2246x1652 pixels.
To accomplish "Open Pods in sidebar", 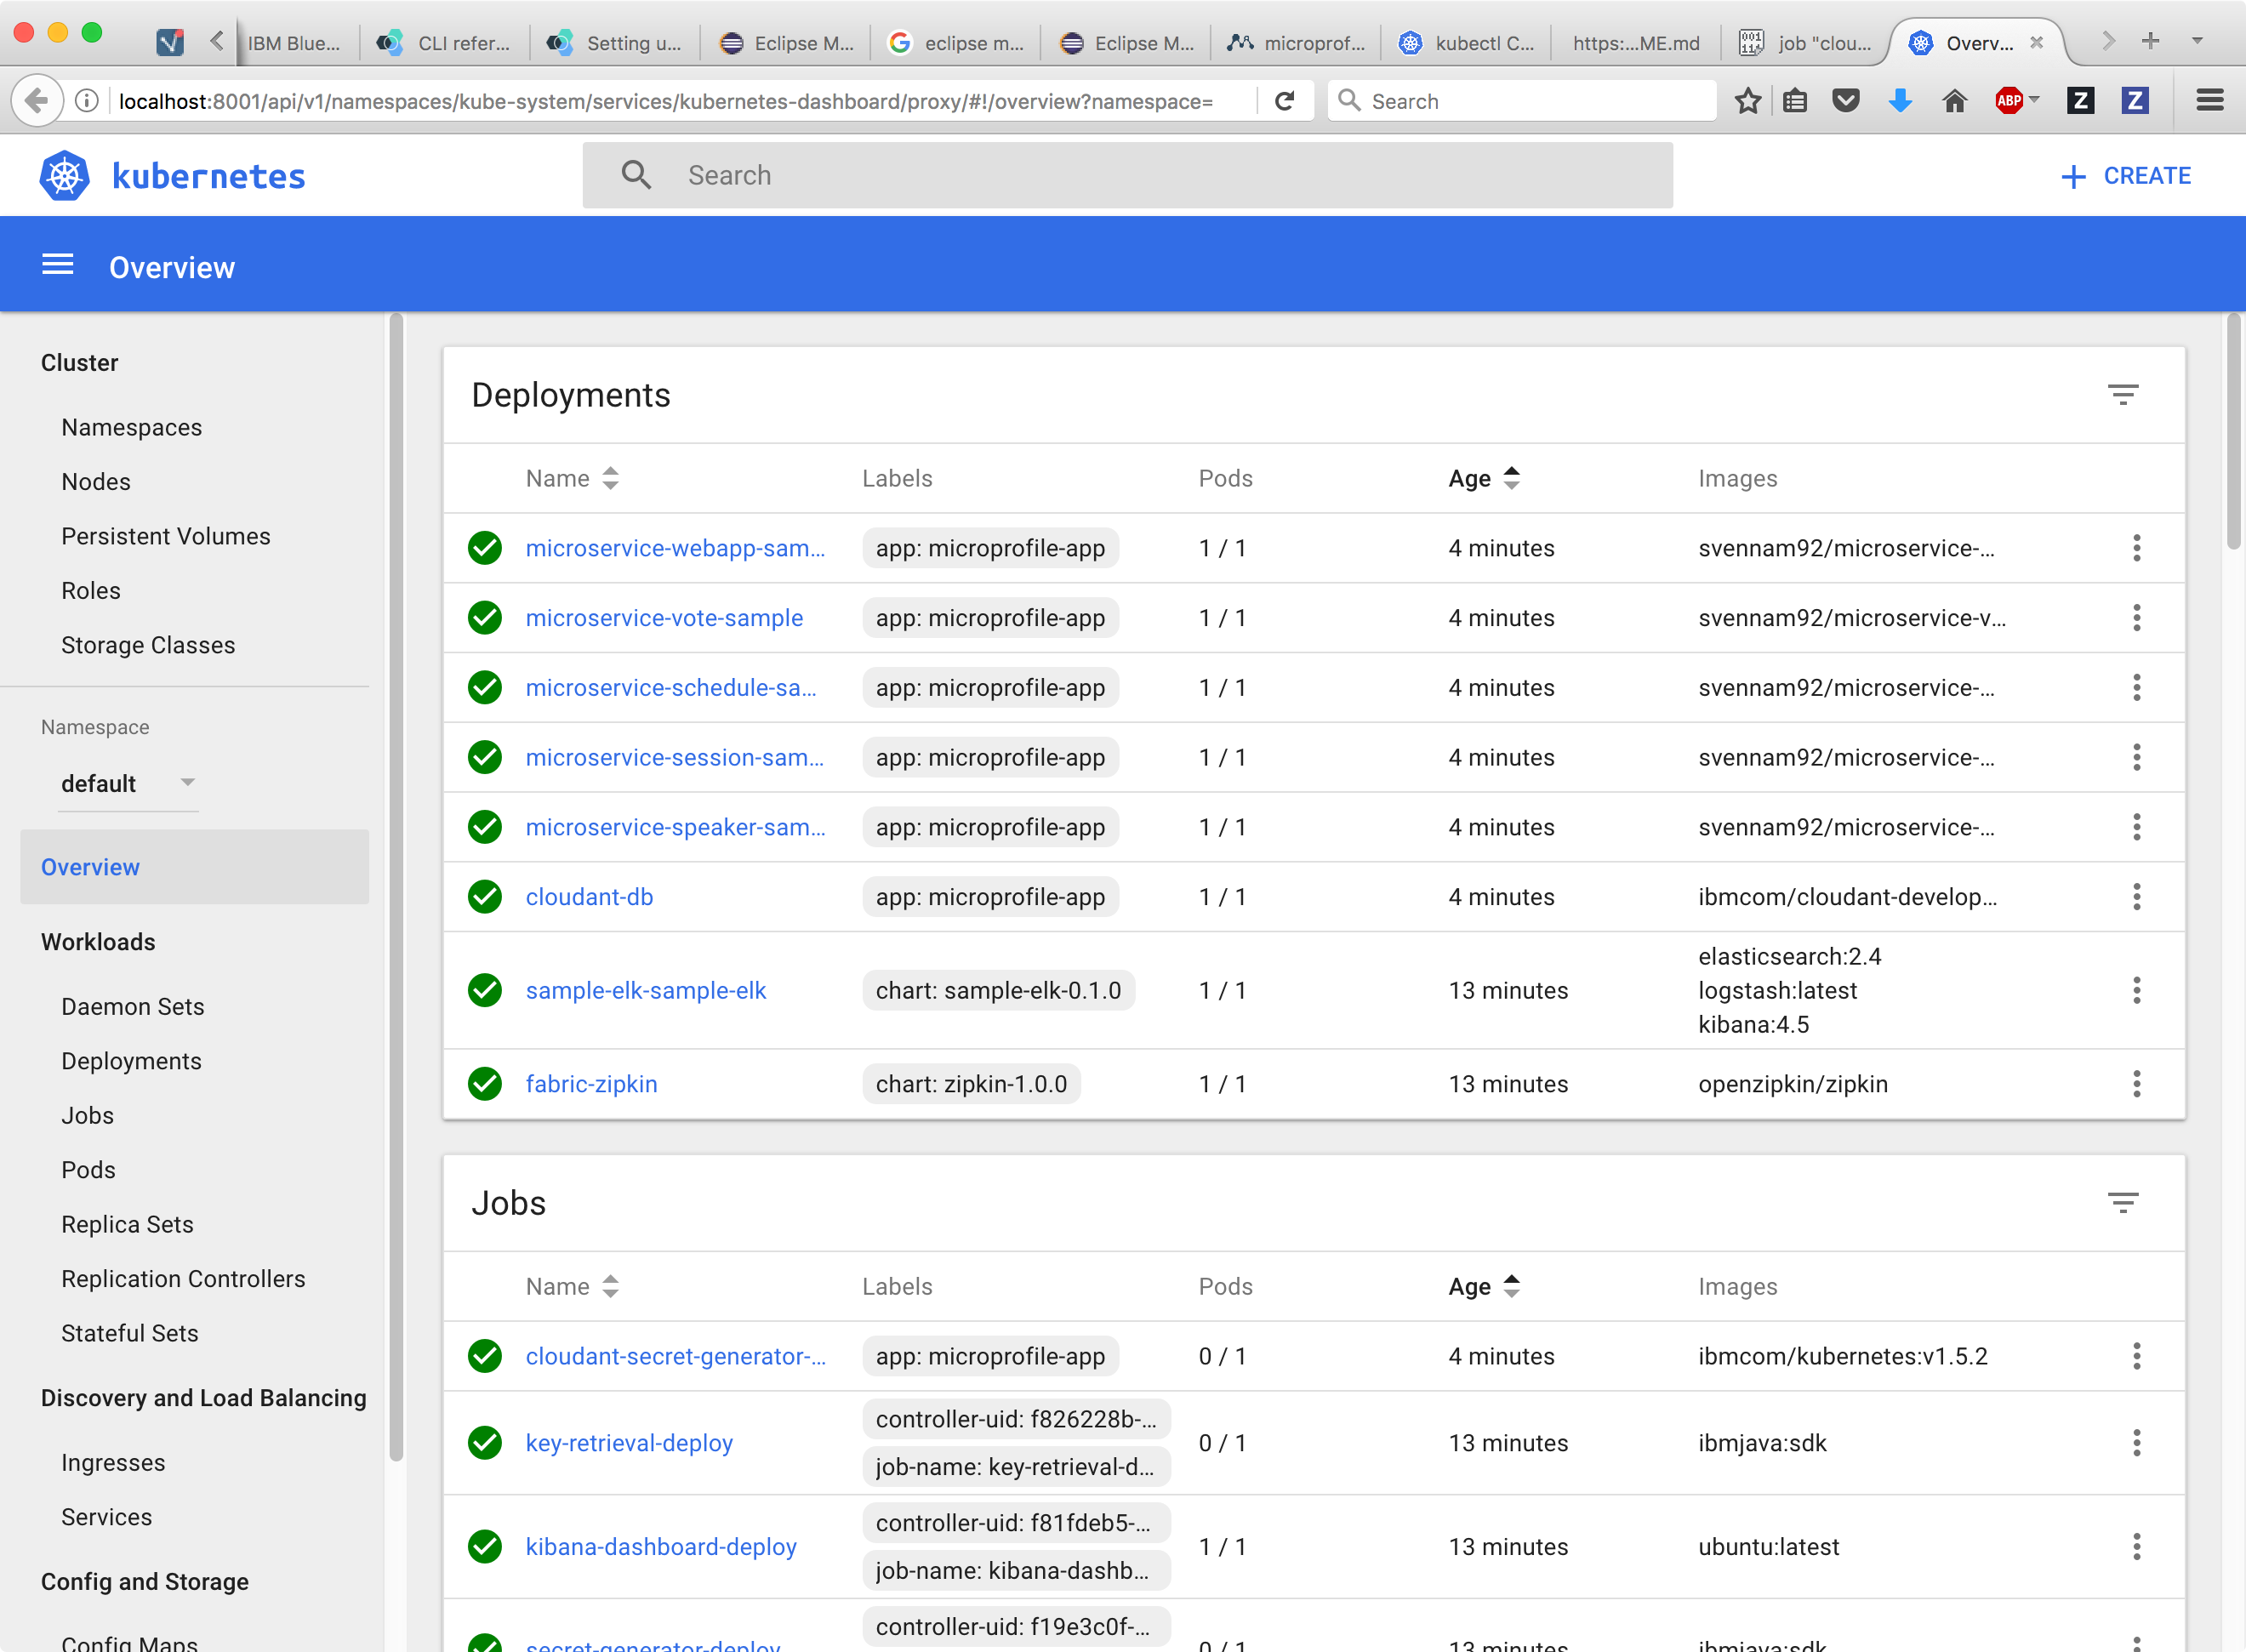I will (x=88, y=1170).
